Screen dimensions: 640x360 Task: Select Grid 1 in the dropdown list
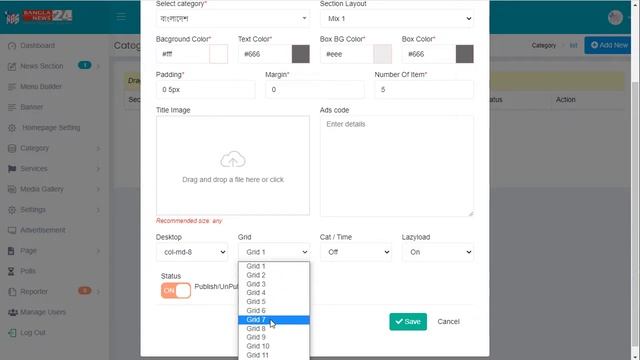[274, 266]
